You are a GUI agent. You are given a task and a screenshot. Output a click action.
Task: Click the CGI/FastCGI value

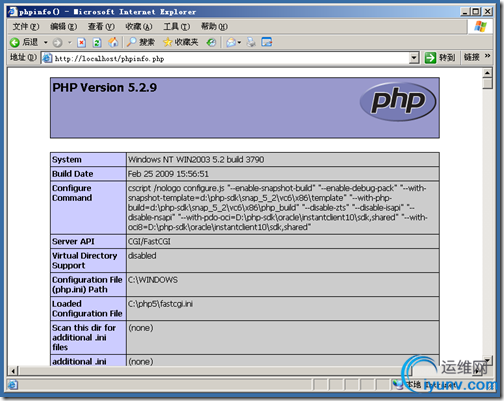click(x=149, y=241)
